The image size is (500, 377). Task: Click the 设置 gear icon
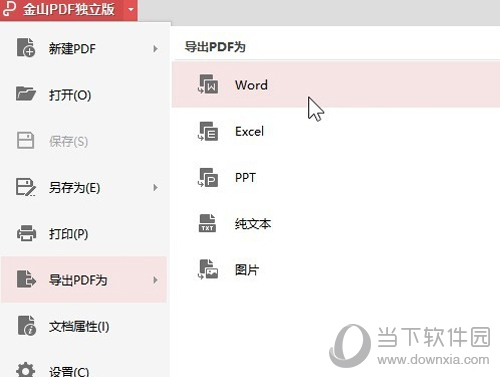(x=25, y=370)
